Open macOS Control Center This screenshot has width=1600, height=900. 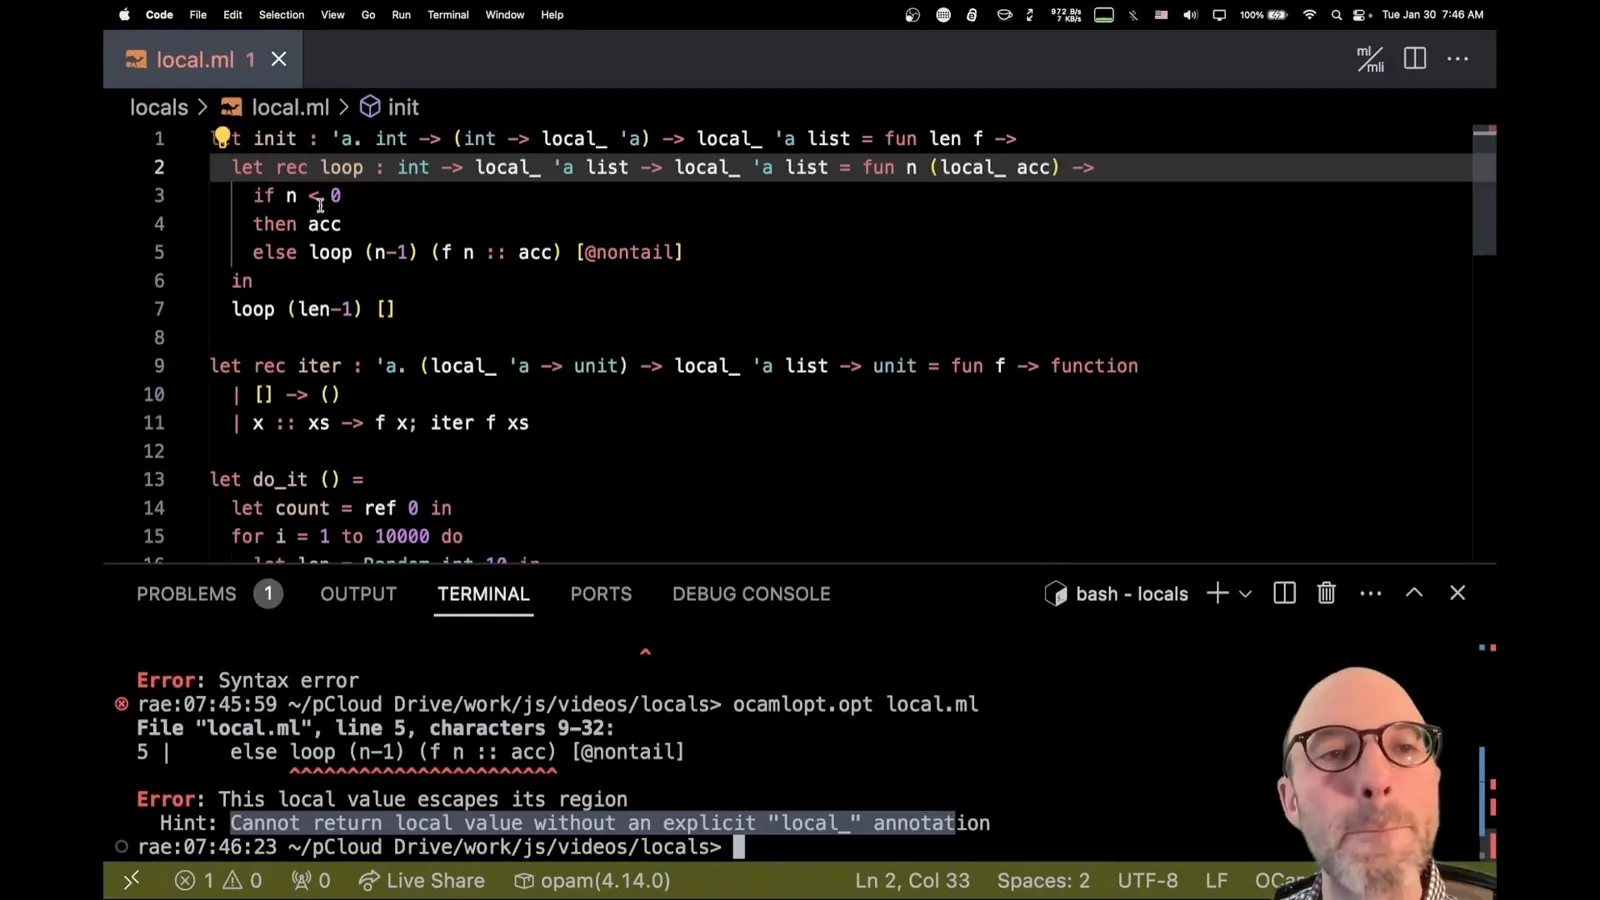tap(1361, 15)
